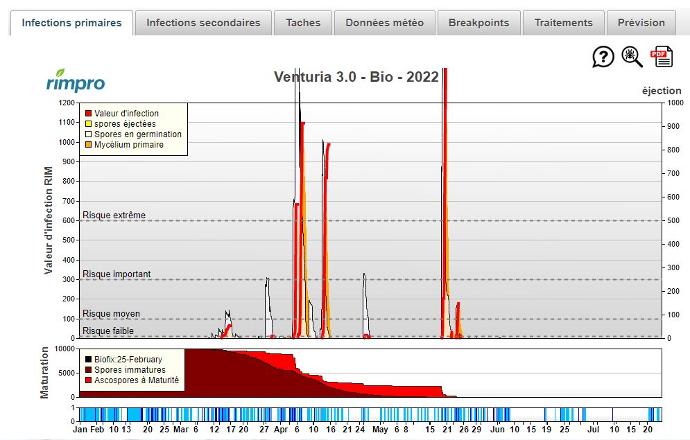Click the Ascospores à Maturité legend entry

pyautogui.click(x=132, y=380)
